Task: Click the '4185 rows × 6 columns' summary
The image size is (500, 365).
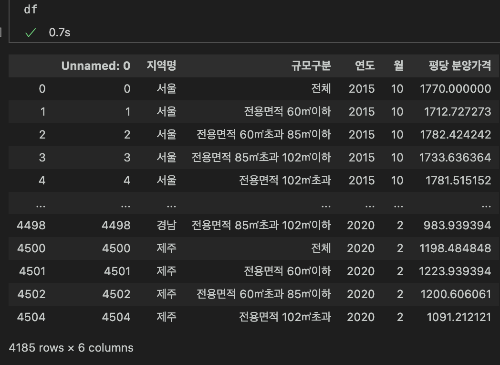Action: pyautogui.click(x=71, y=348)
